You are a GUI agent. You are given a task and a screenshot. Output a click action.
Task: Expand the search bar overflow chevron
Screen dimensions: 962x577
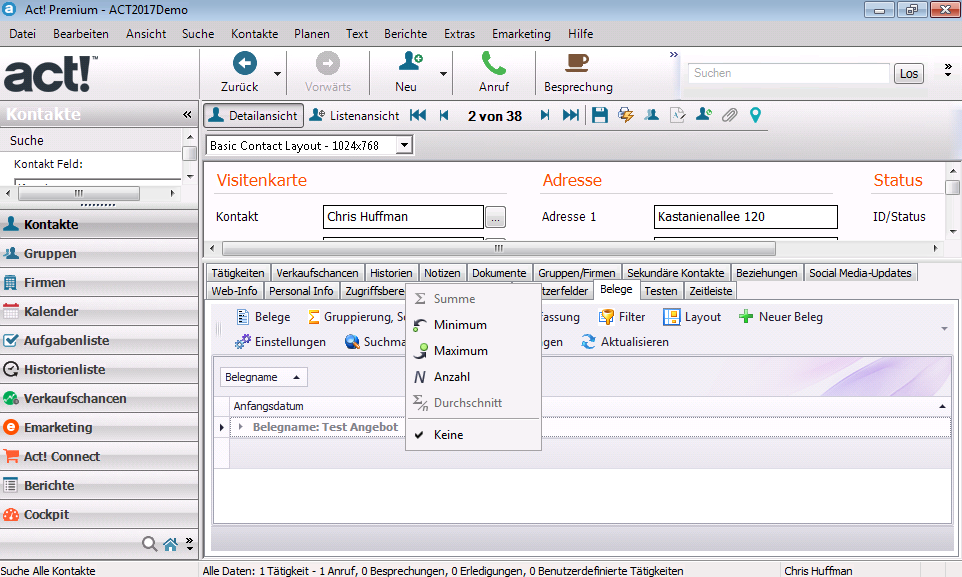coord(948,69)
